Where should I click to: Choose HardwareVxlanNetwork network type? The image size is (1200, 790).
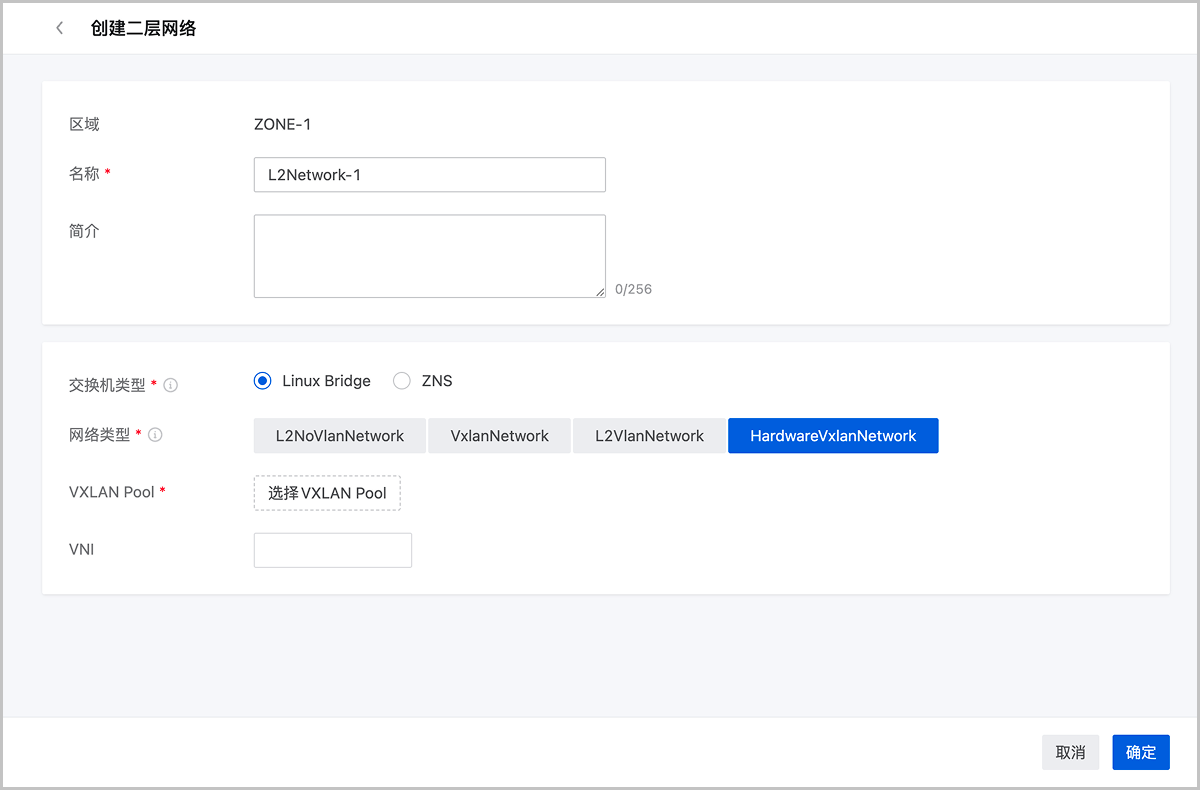click(833, 436)
